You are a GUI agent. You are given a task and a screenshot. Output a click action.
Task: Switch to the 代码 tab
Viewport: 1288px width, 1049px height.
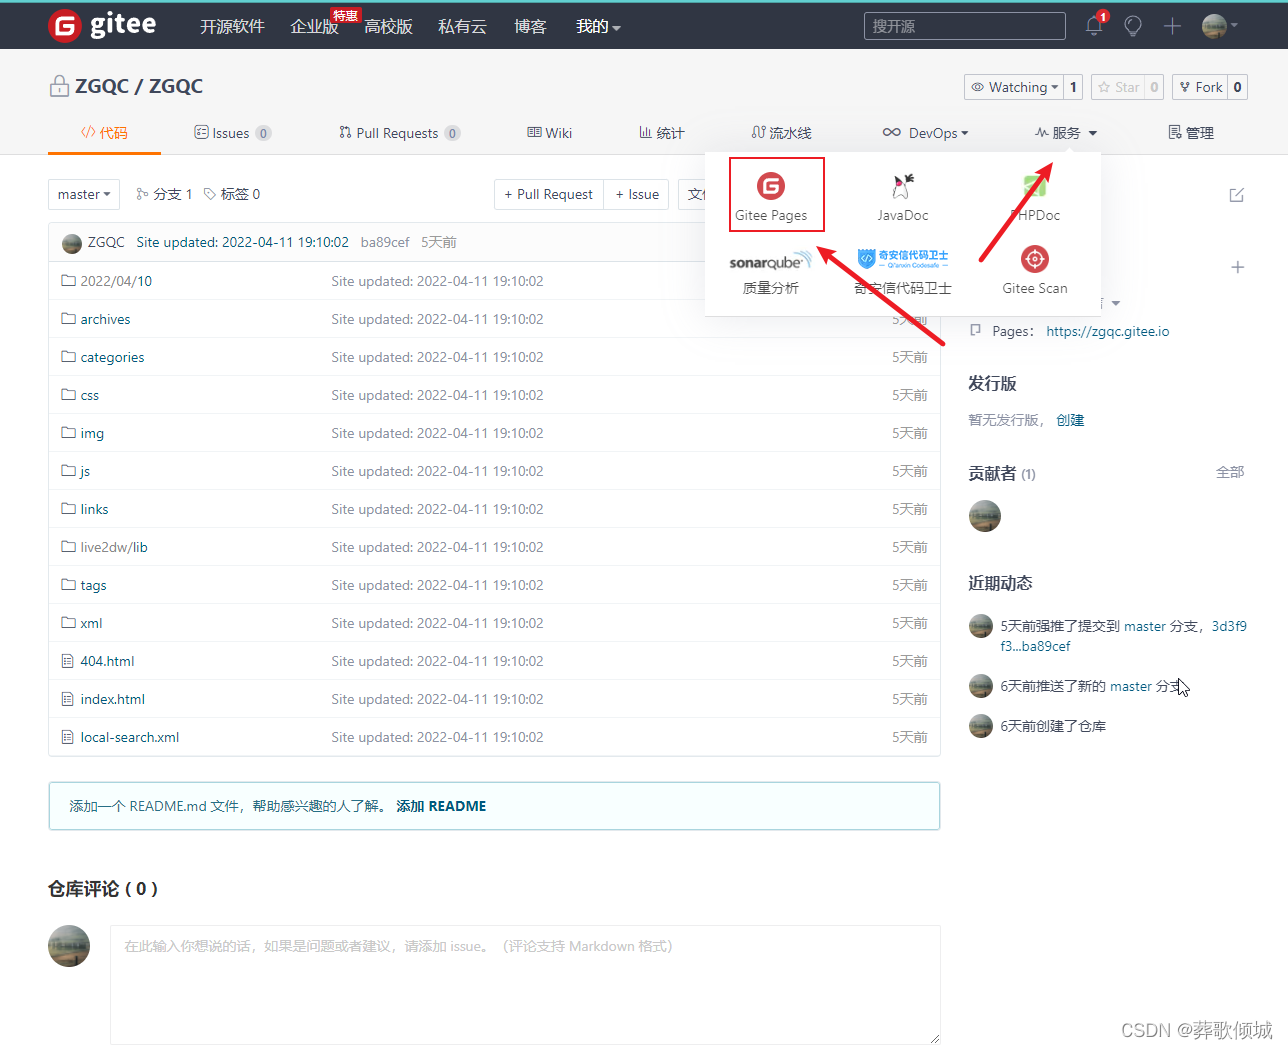click(104, 133)
